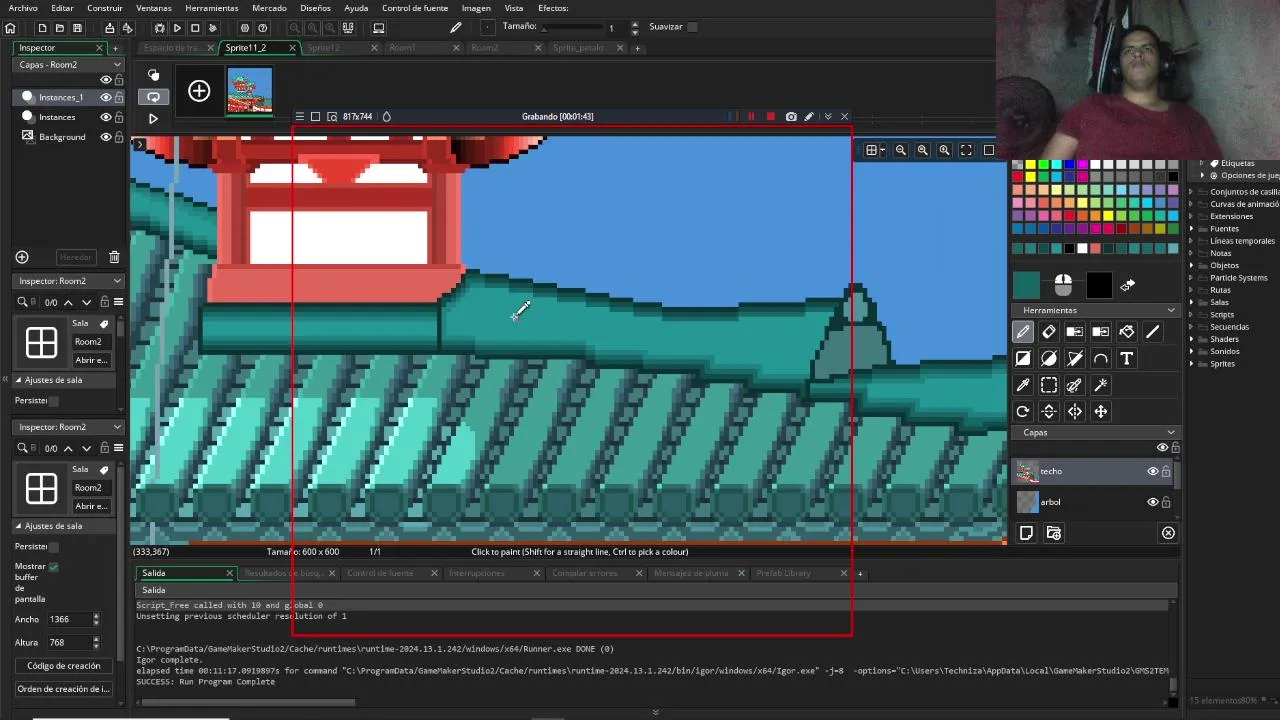Click the Código de creación button
The image size is (1280, 720).
[x=64, y=666]
